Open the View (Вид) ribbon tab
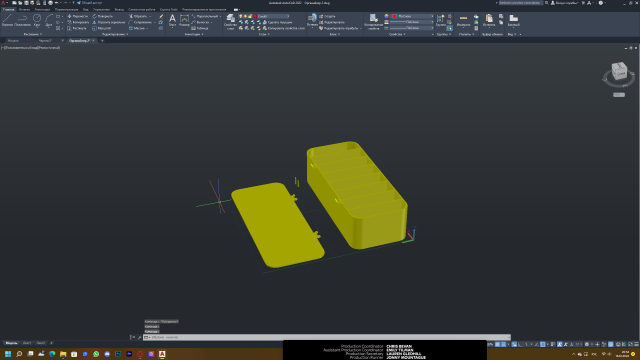Viewport: 640px width, 360px height. (86, 9)
